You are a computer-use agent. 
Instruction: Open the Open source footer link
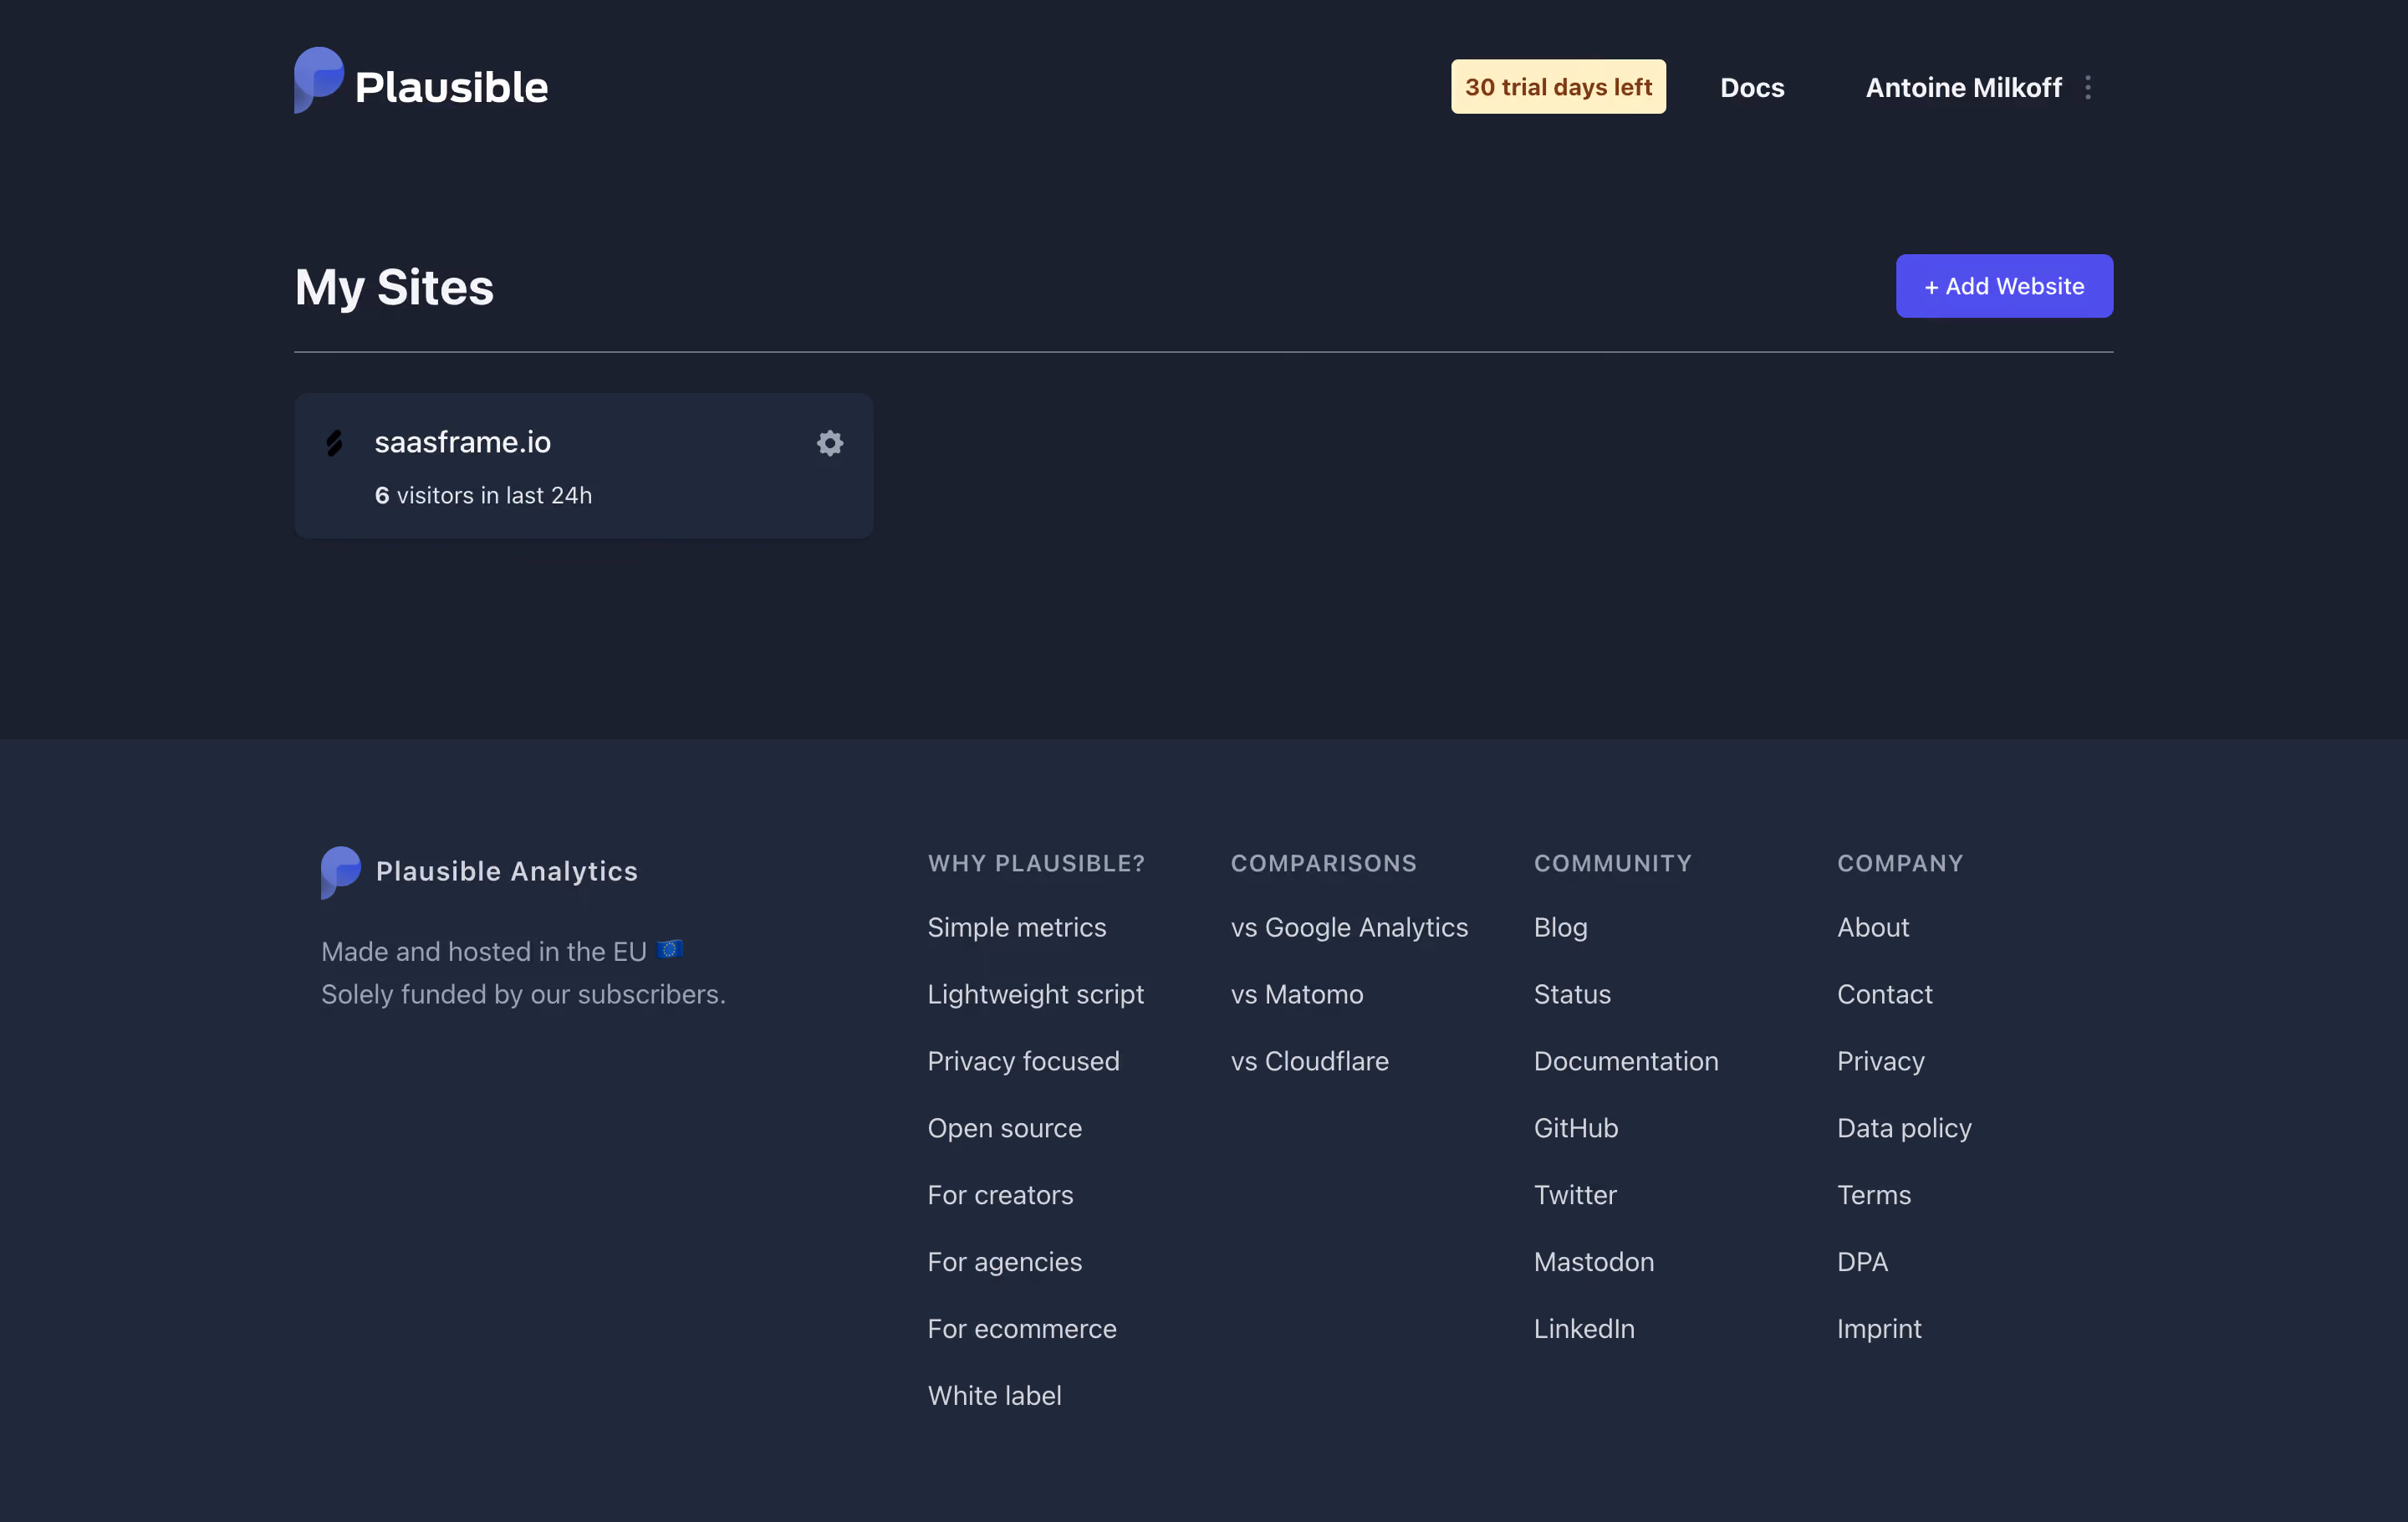click(1004, 1128)
